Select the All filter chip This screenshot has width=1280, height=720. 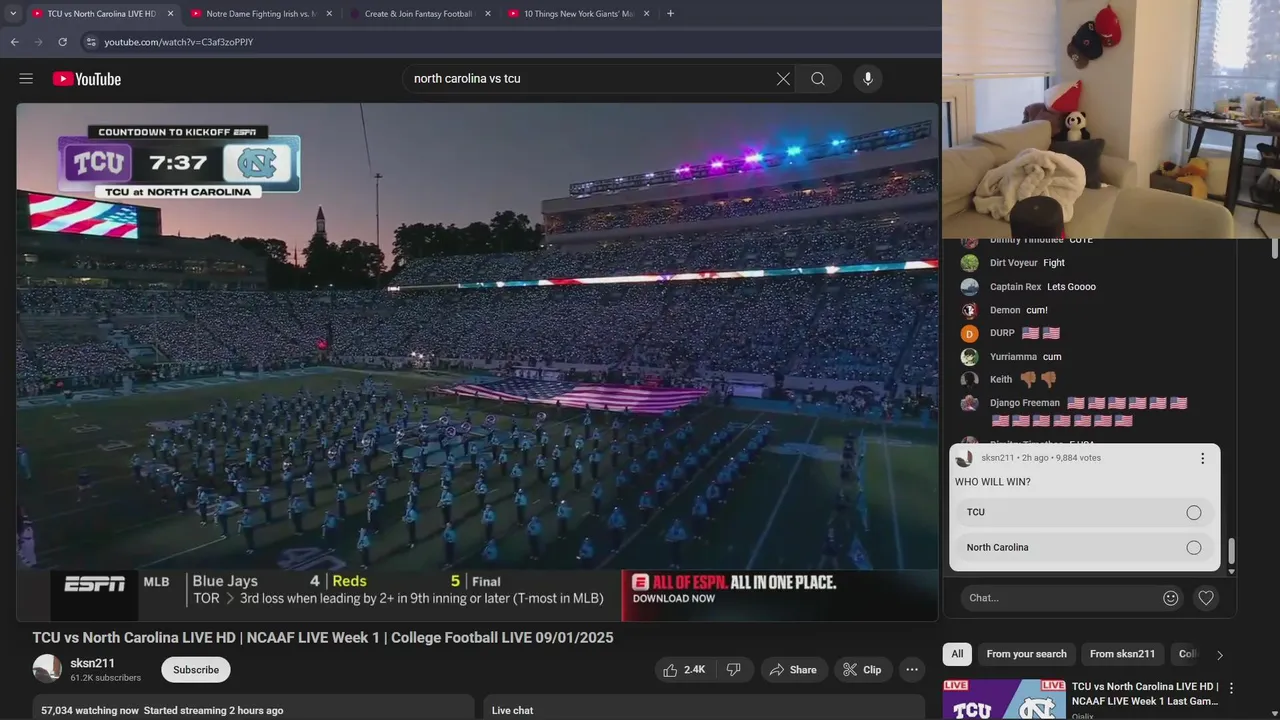pos(957,654)
